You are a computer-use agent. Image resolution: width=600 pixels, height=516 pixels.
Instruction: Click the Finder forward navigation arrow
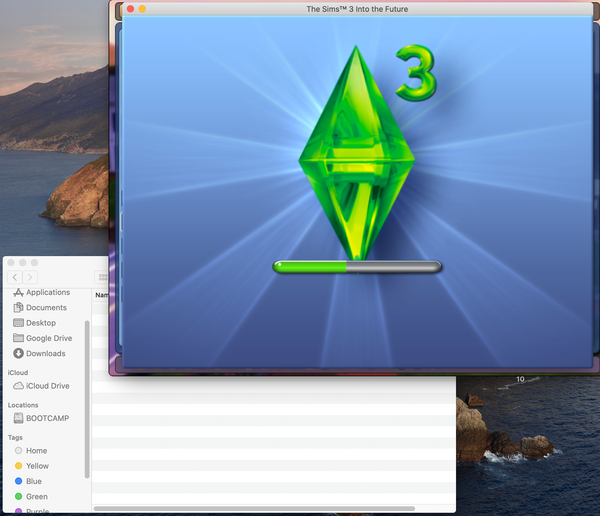(x=30, y=277)
